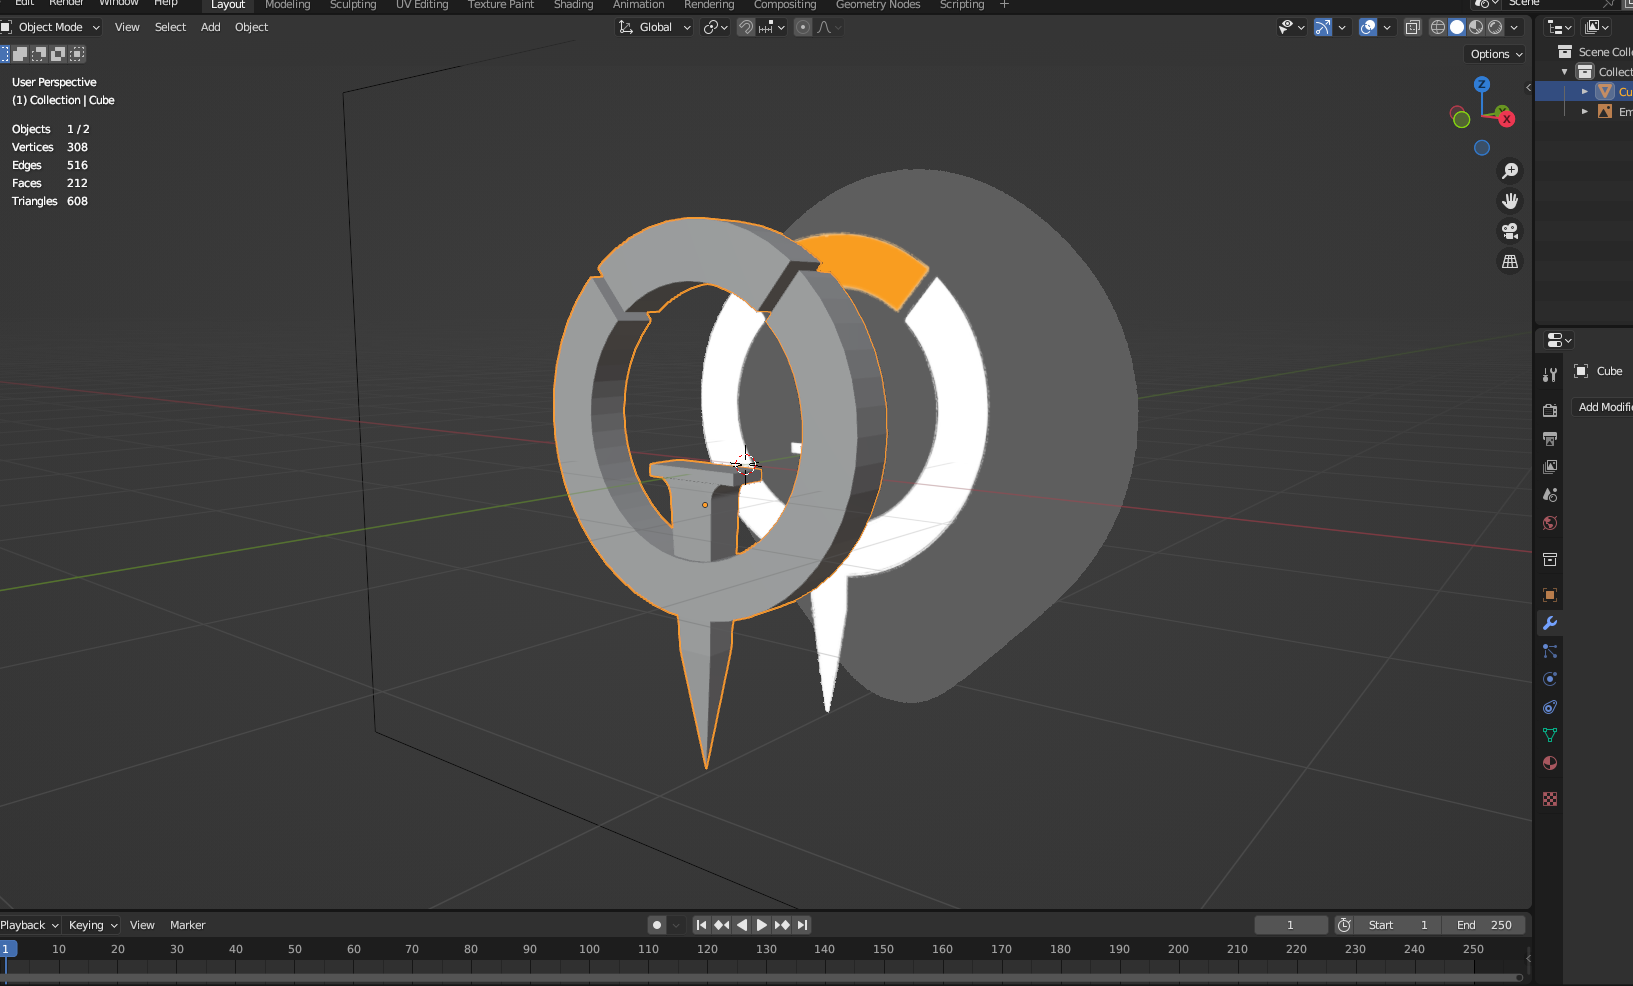Switch perspective/orthographic grid icon

click(1510, 261)
